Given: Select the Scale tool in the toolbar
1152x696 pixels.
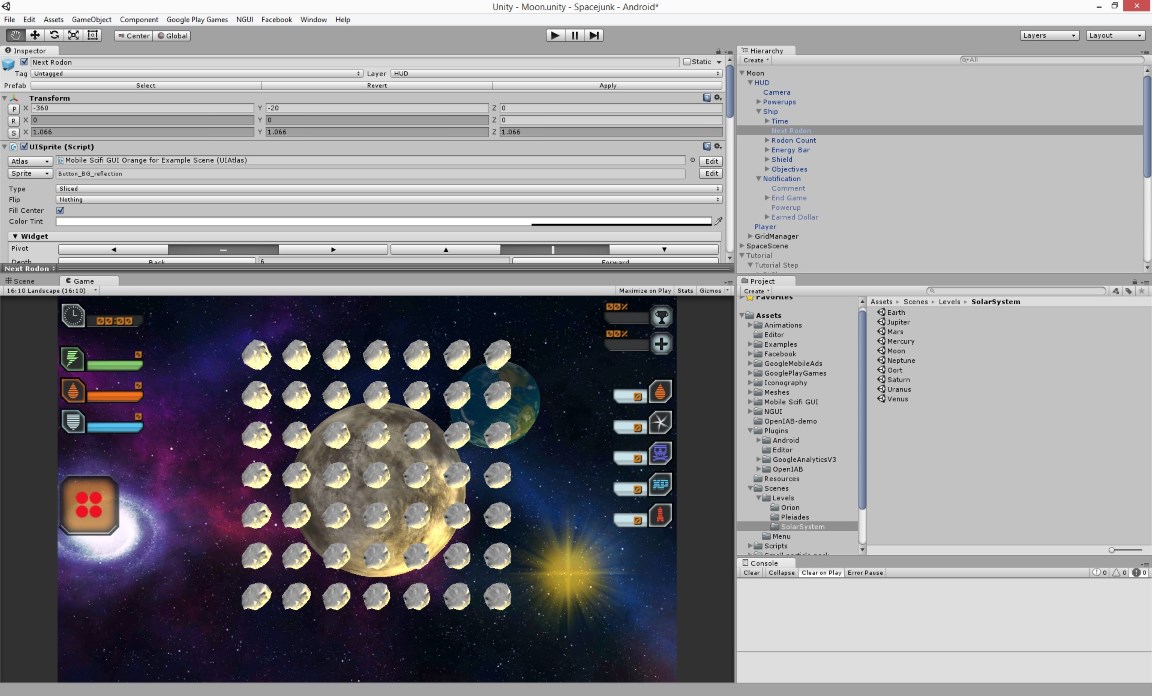Looking at the screenshot, I should (73, 35).
